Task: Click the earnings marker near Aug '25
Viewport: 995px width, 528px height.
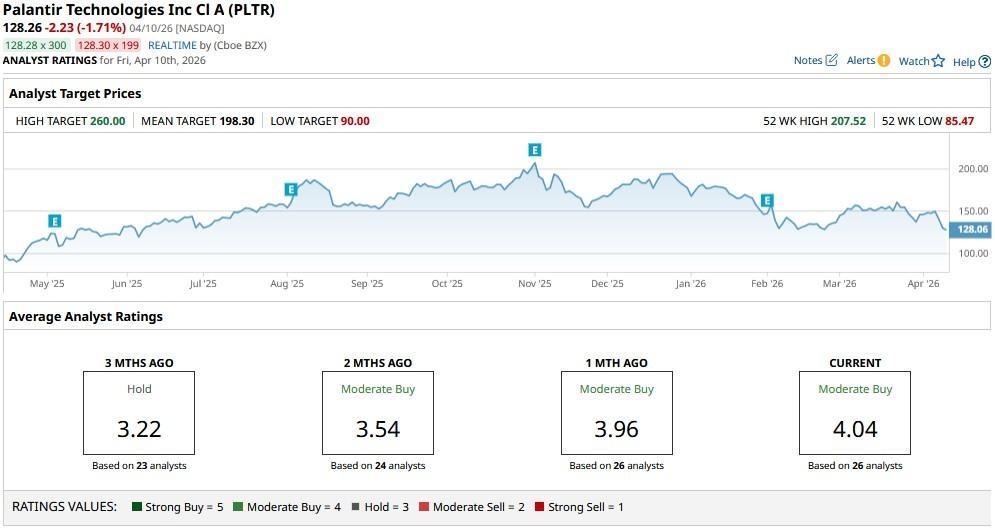Action: (291, 189)
